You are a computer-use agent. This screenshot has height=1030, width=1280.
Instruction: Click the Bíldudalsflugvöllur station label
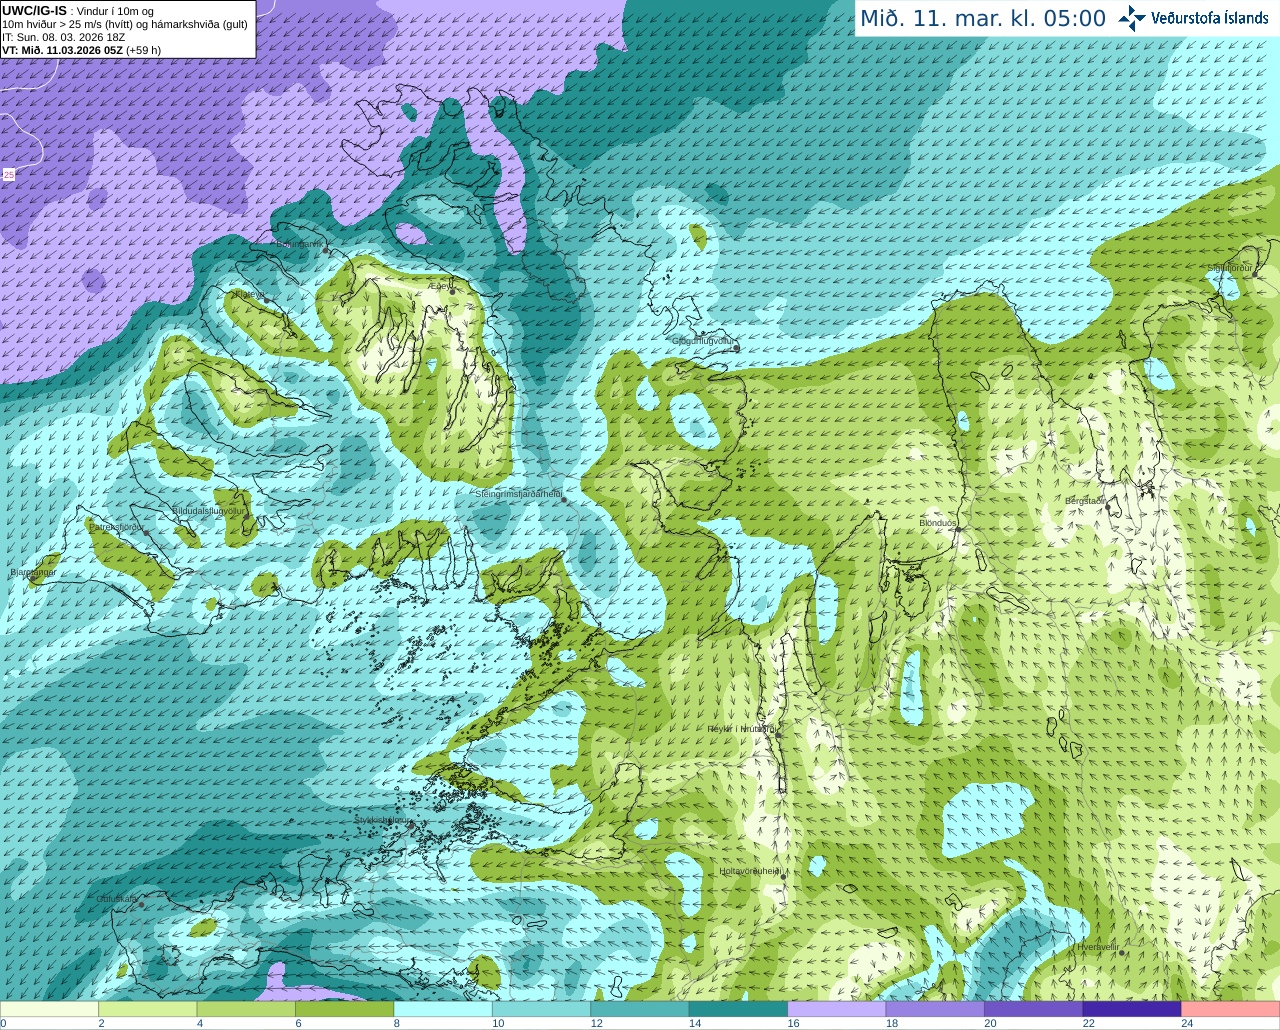coord(208,510)
